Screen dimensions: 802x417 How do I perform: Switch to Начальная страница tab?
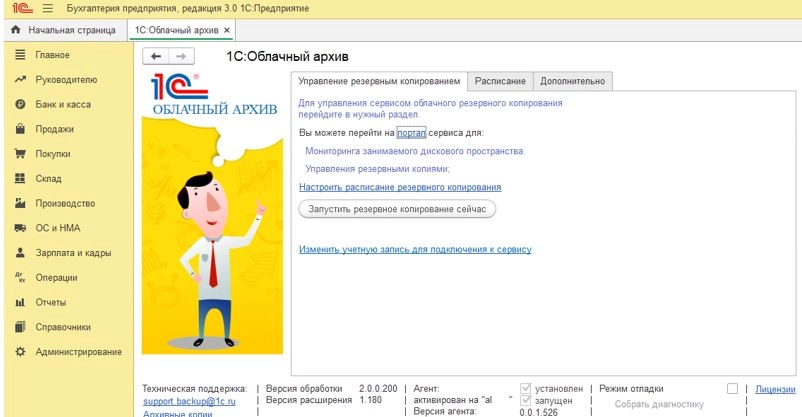[64, 30]
